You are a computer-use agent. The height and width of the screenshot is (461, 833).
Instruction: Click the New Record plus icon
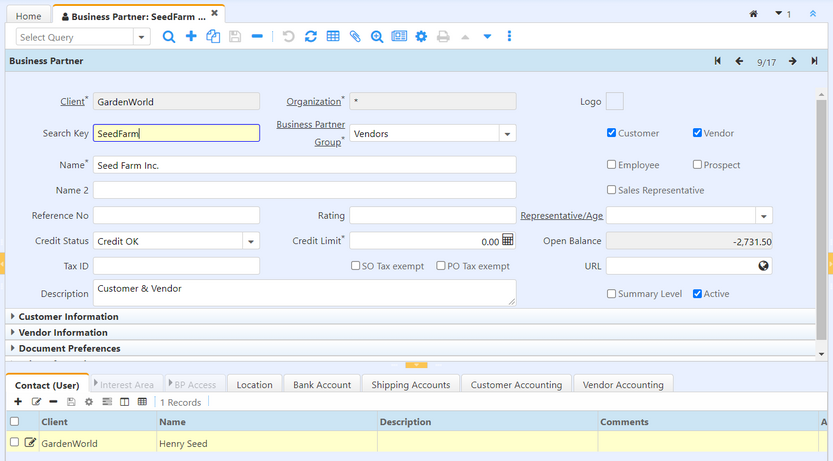click(191, 37)
